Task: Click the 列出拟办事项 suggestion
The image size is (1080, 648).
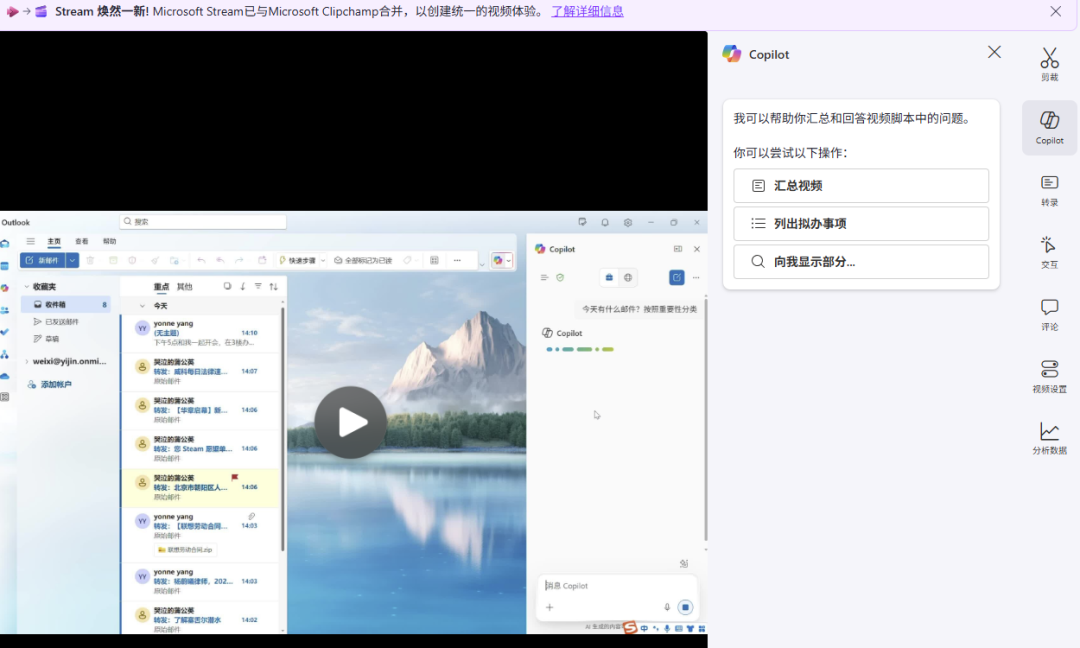Action: (x=860, y=224)
